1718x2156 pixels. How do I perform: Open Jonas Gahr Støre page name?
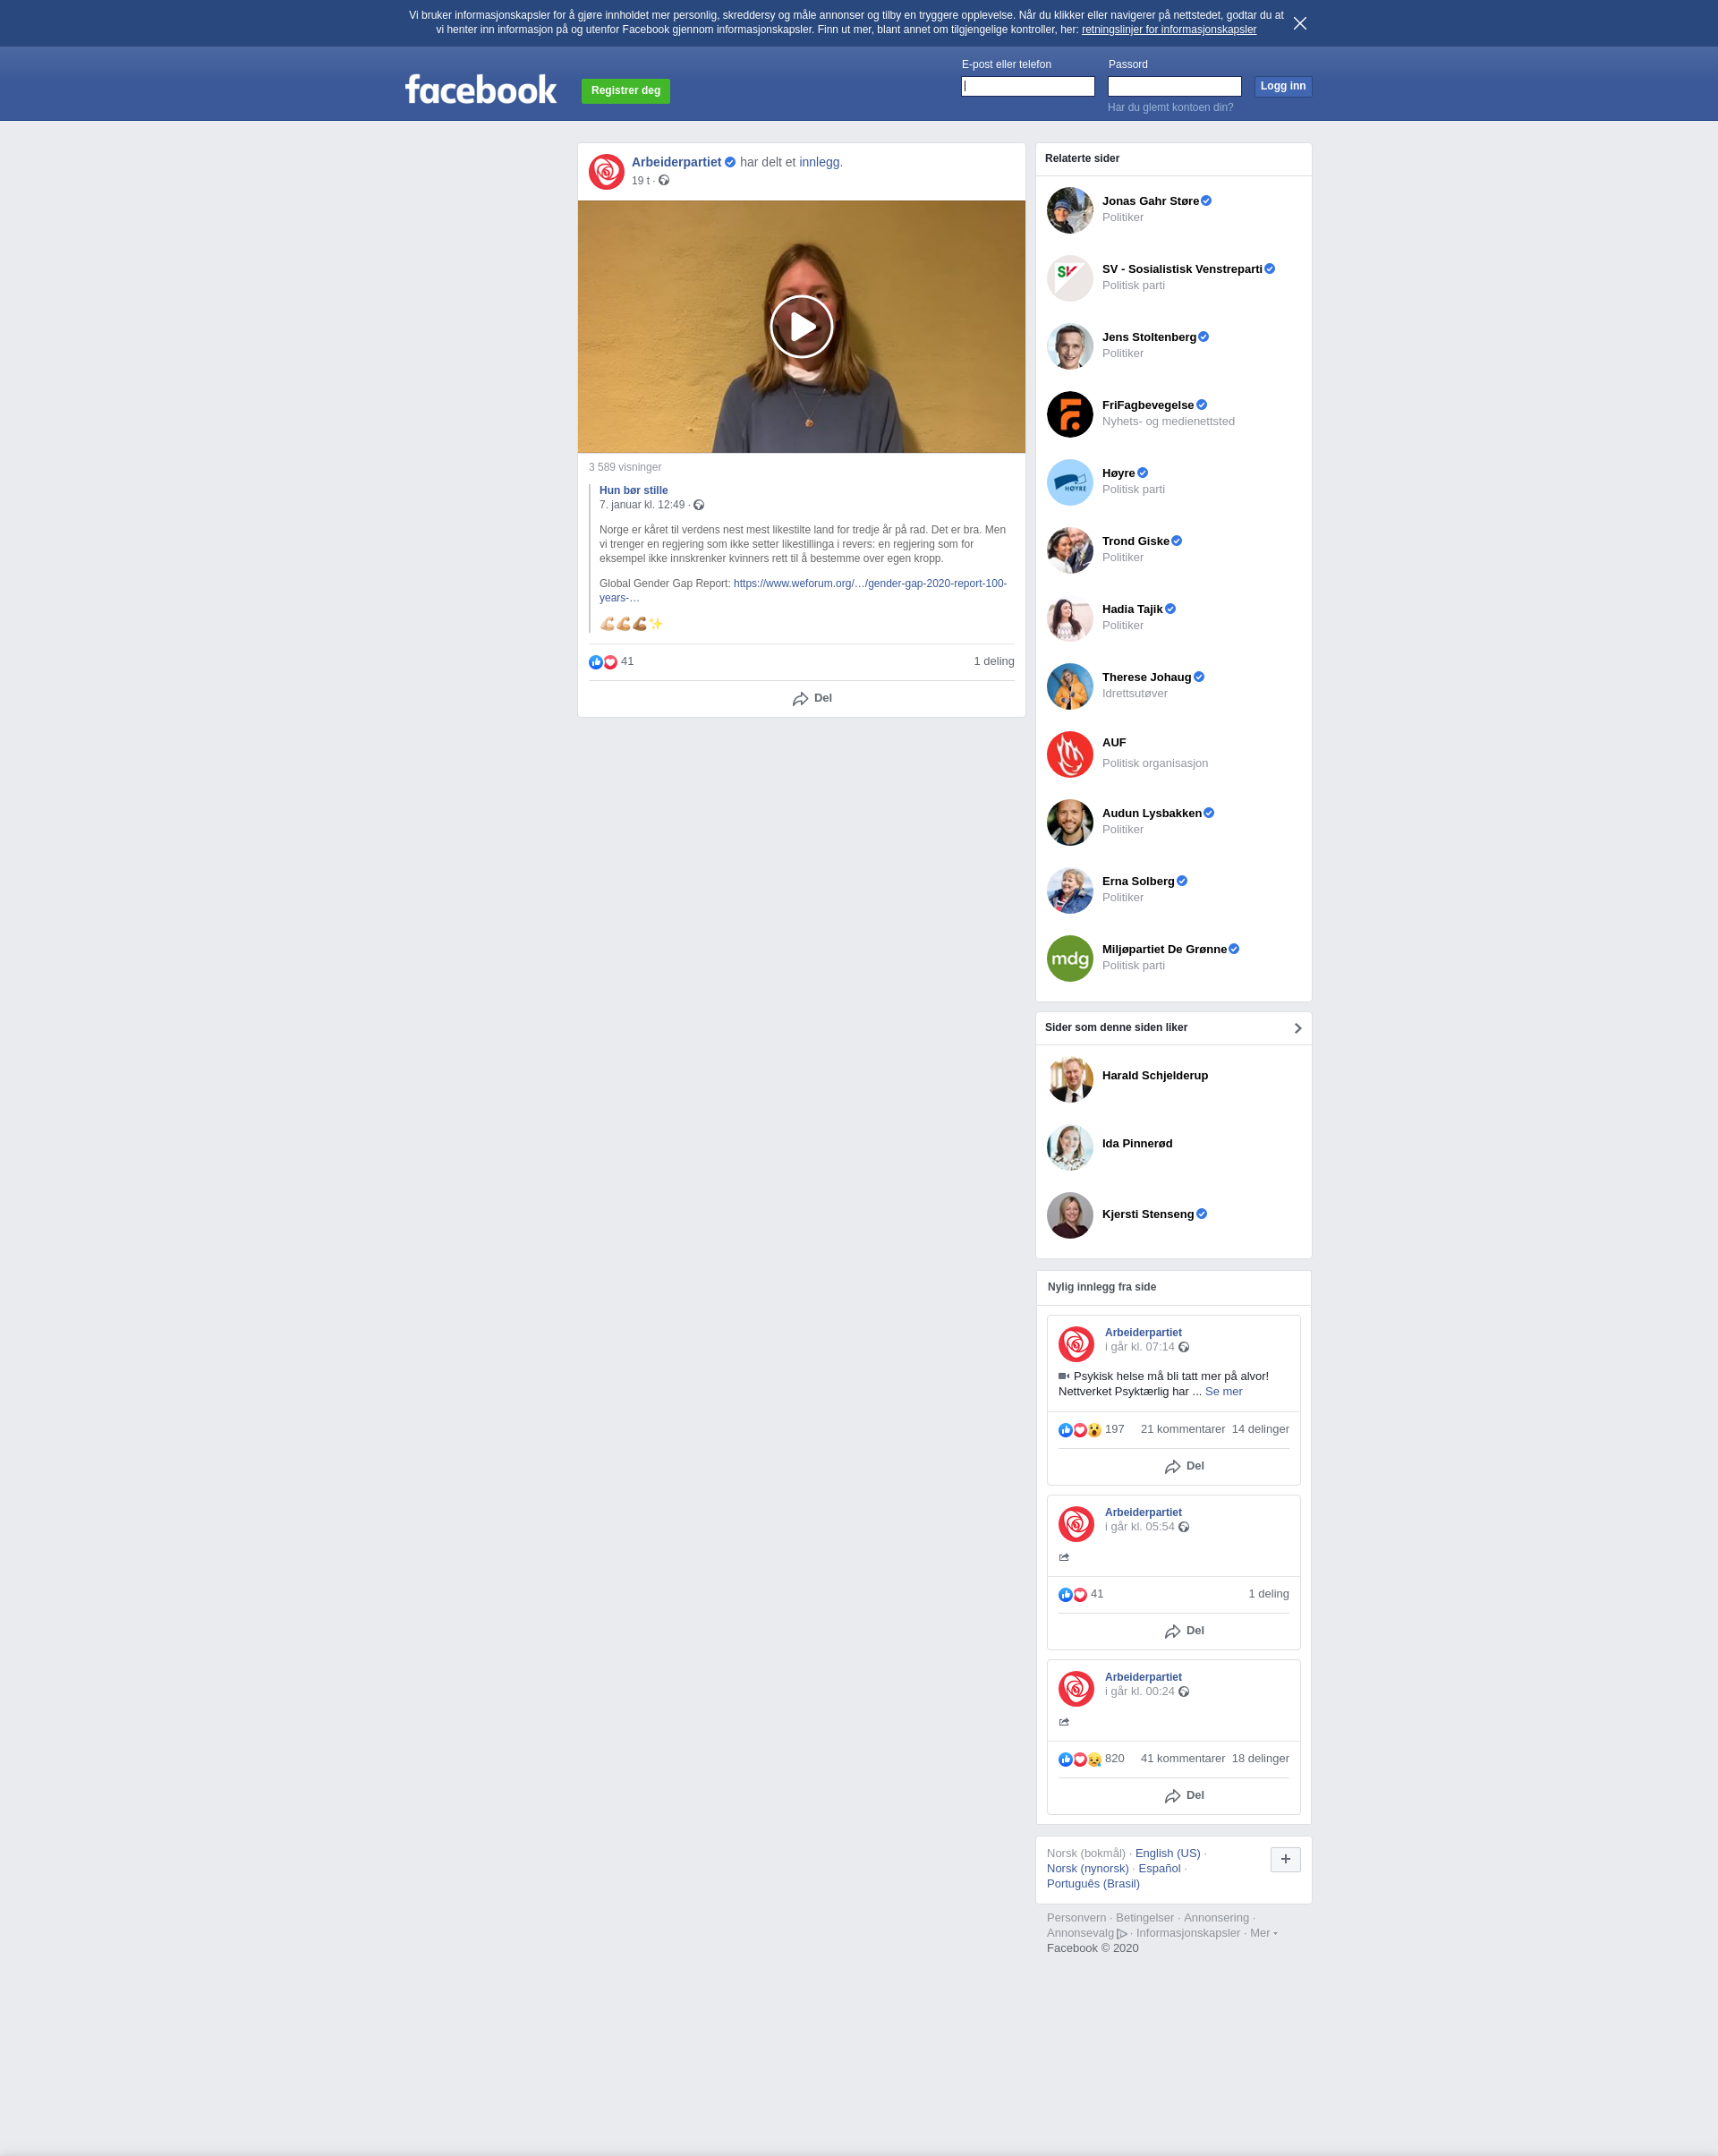coord(1150,201)
